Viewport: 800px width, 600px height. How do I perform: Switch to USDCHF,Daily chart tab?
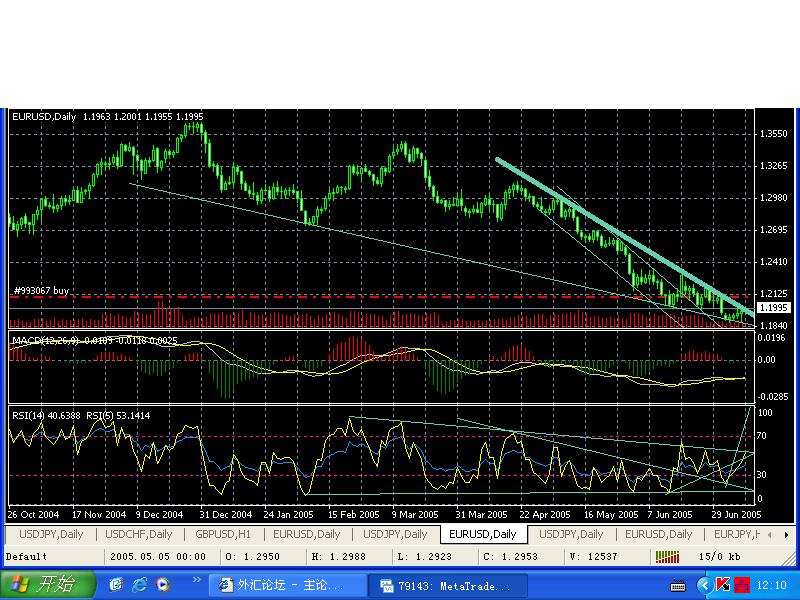click(x=138, y=534)
